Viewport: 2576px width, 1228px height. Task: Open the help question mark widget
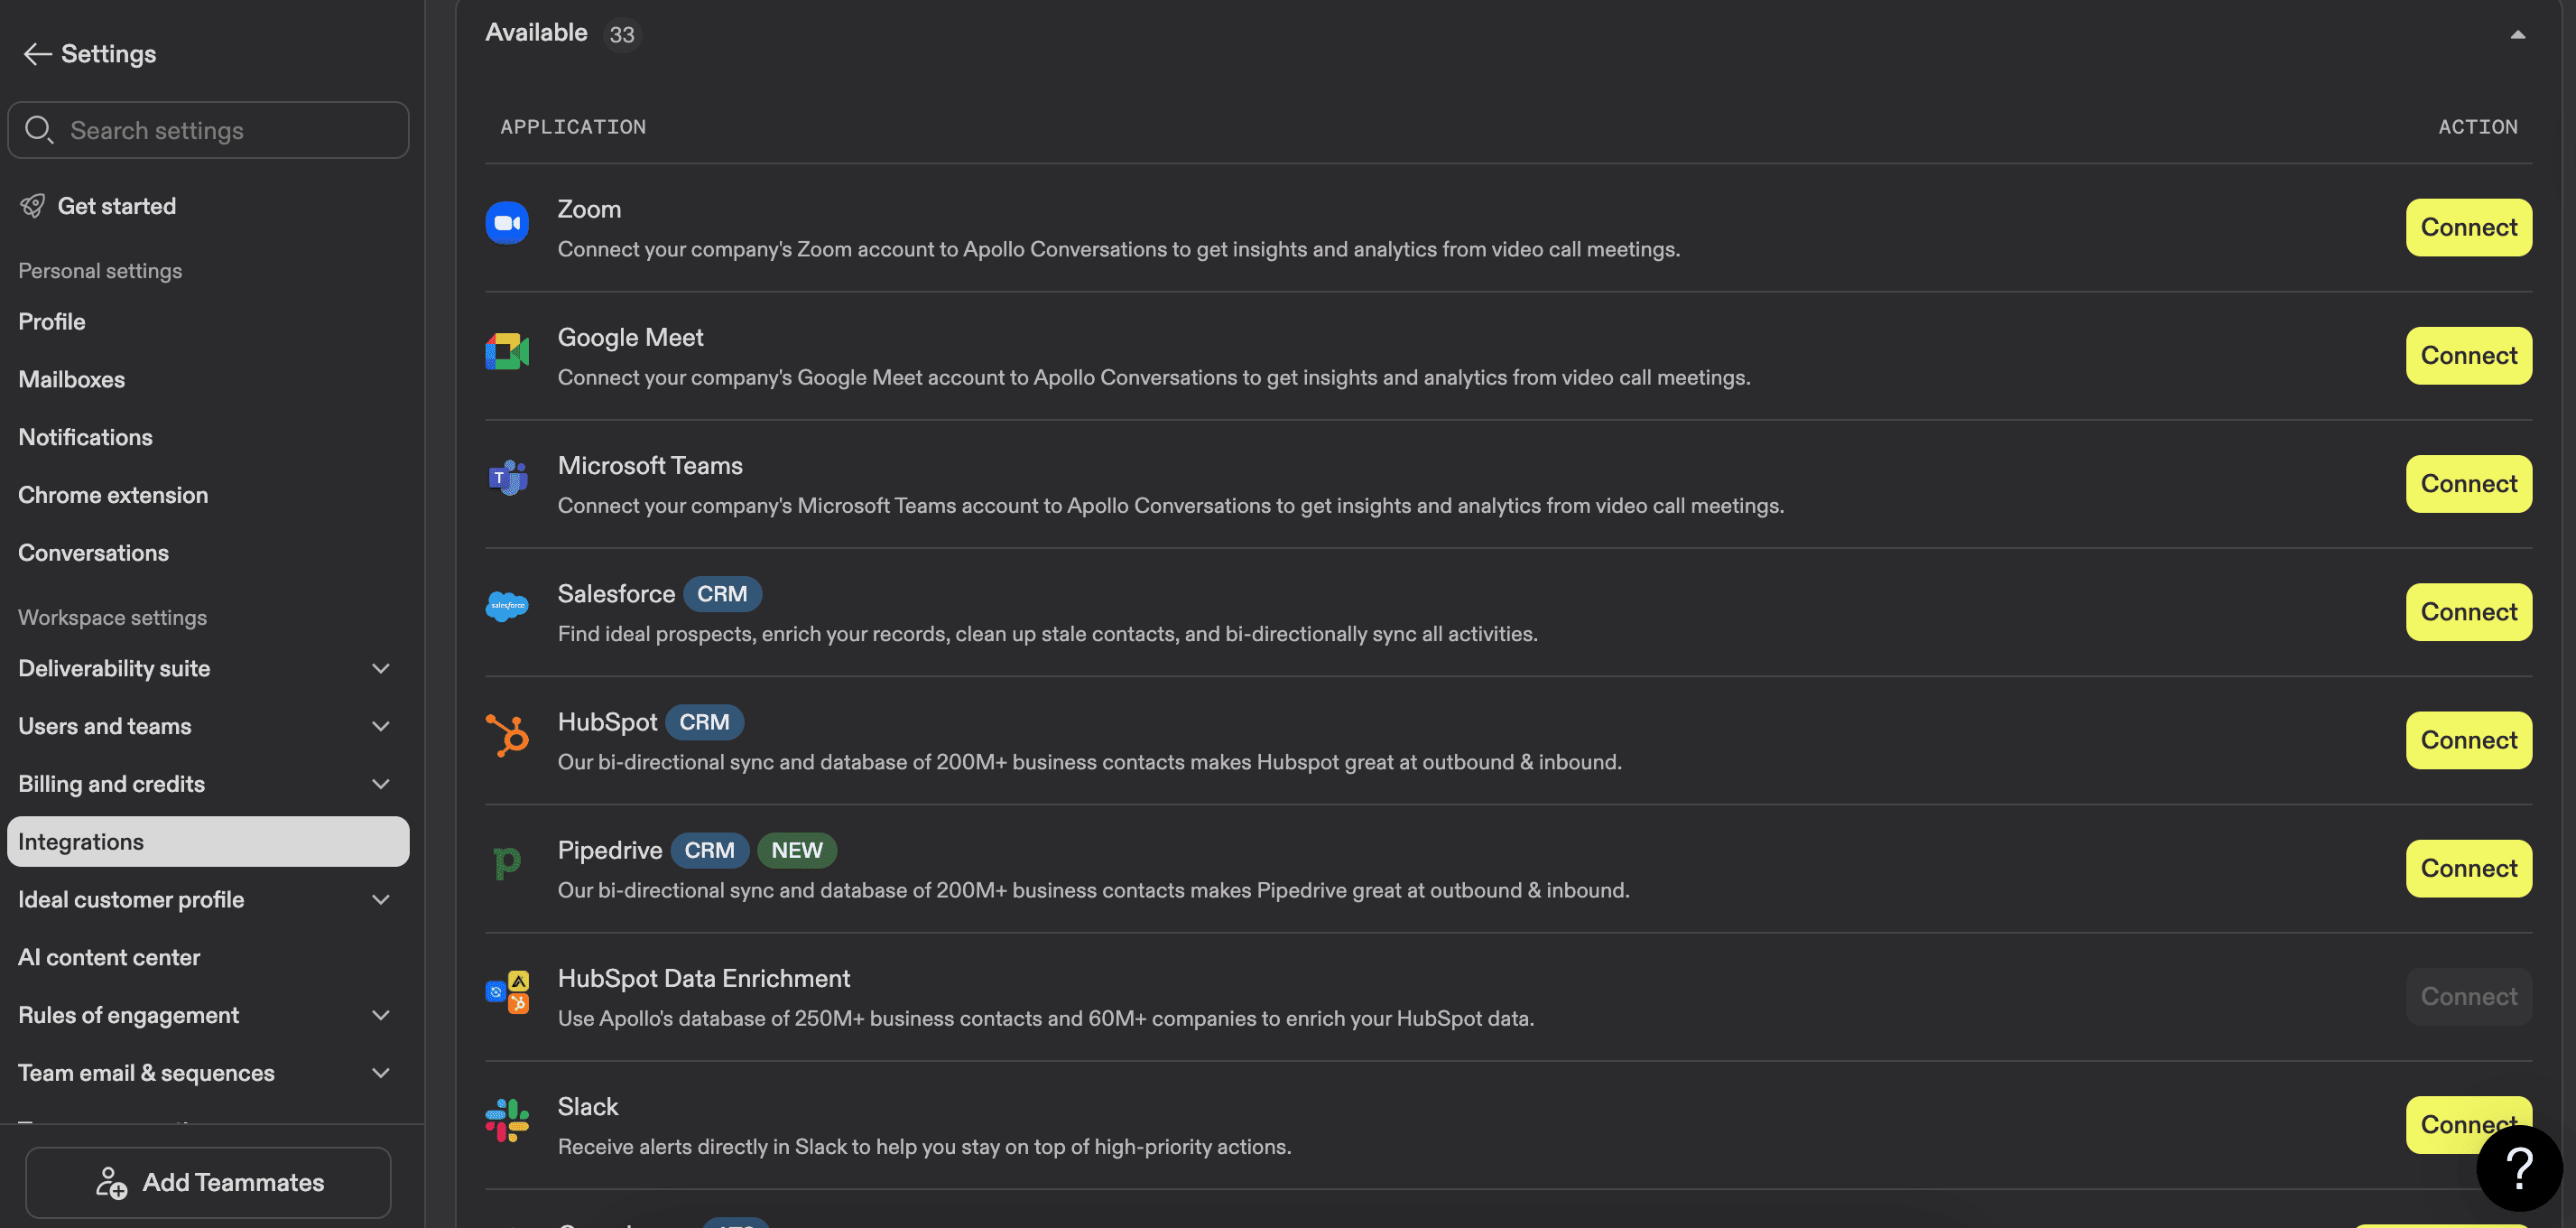click(x=2519, y=1168)
